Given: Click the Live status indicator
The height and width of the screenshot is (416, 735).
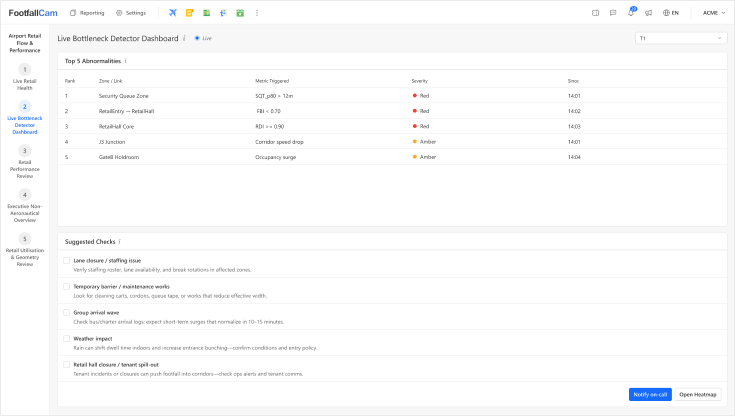Looking at the screenshot, I should (203, 38).
